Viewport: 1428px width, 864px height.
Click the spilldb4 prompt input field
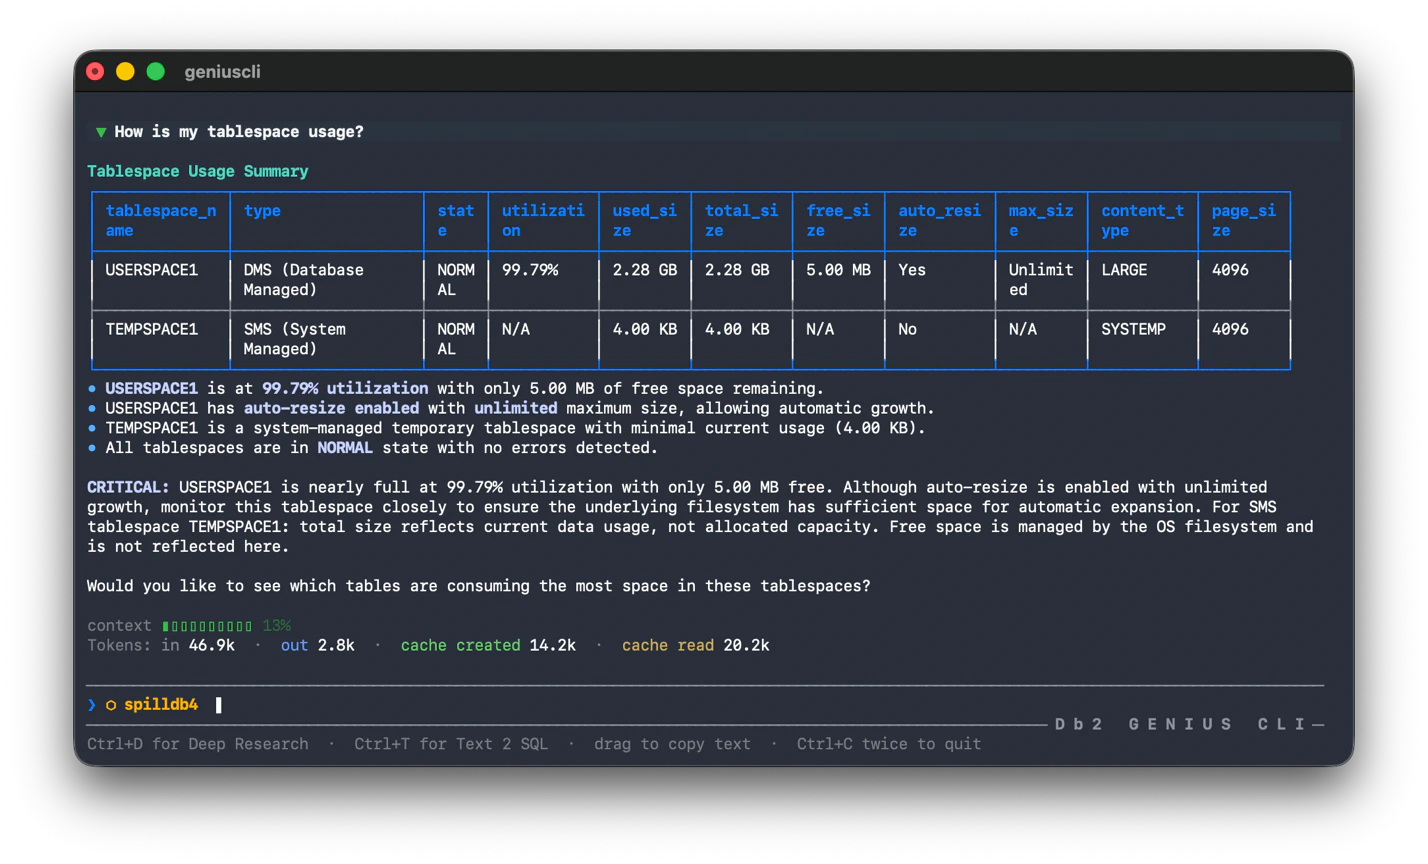pyautogui.click(x=705, y=705)
